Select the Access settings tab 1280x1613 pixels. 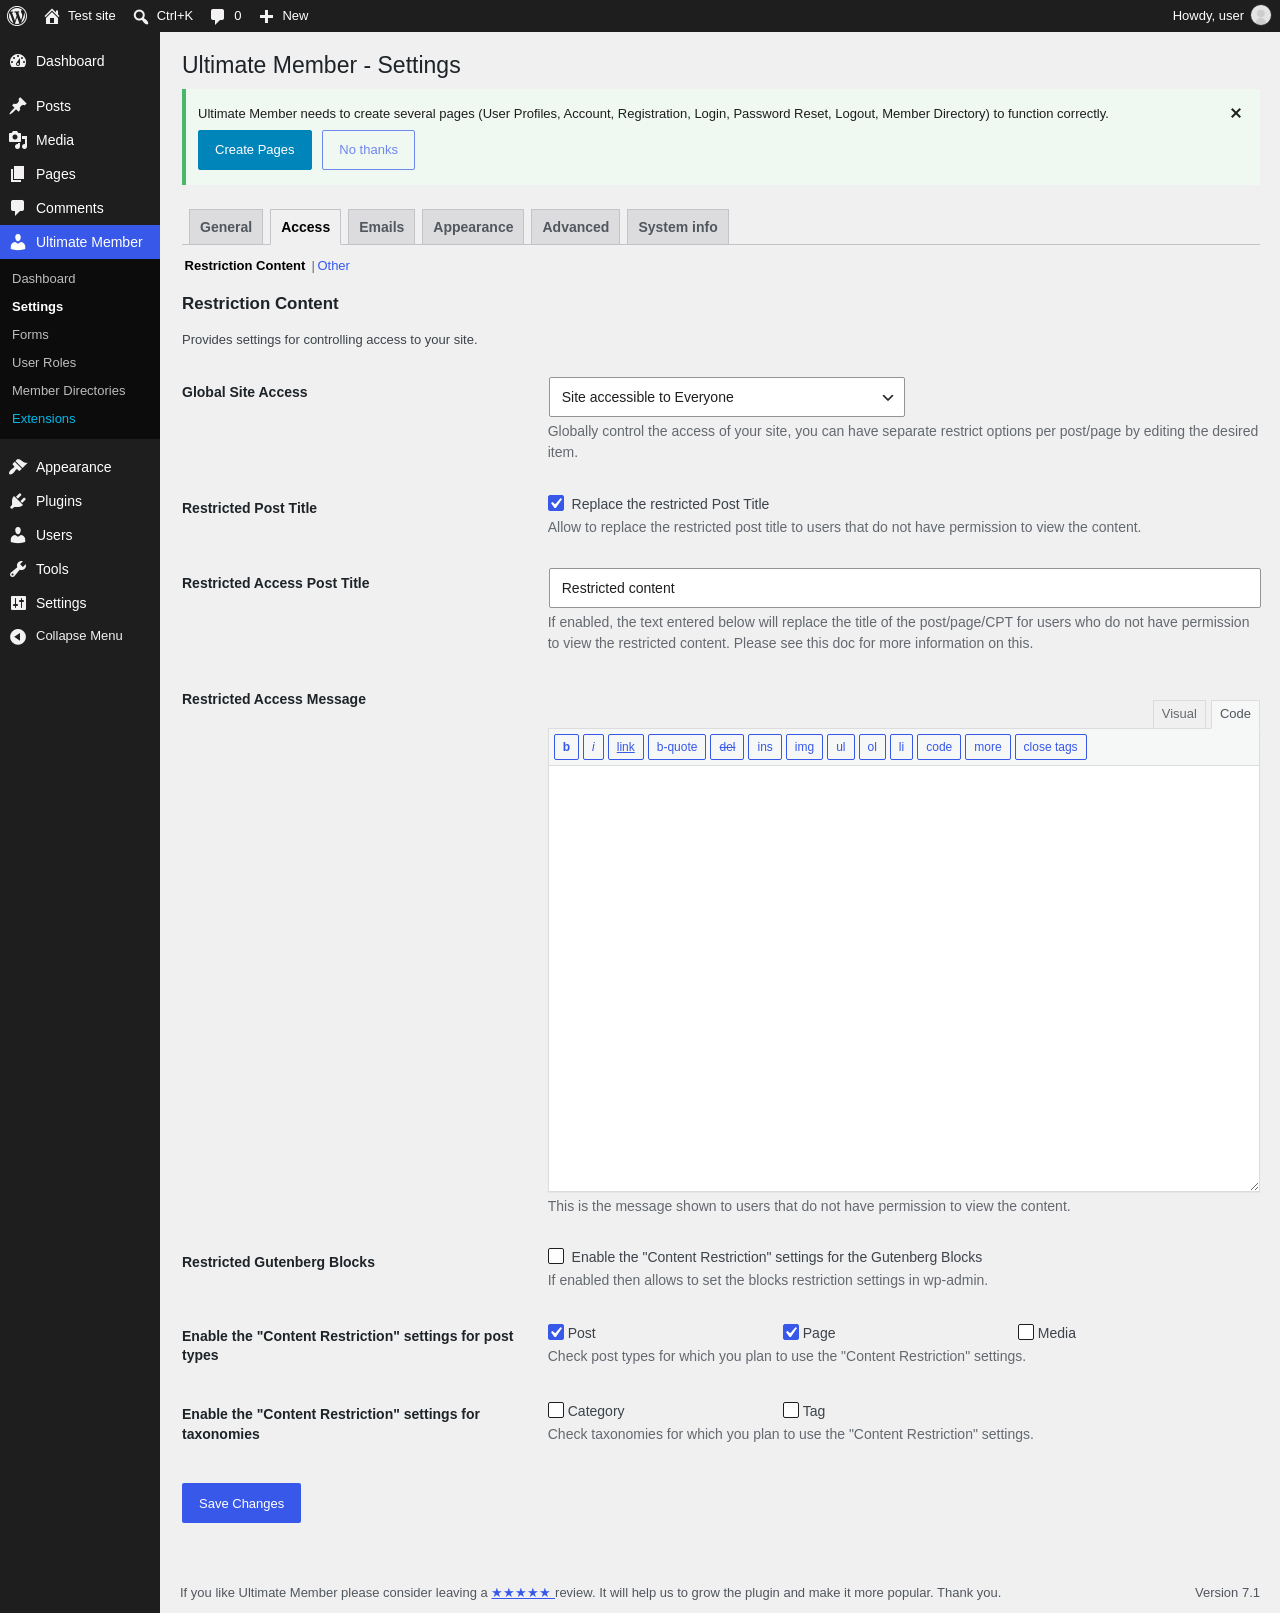(x=305, y=227)
